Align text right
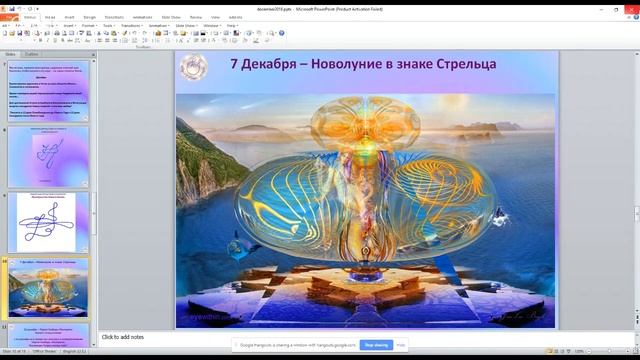Viewport: 640px width, 360px height. (115, 41)
